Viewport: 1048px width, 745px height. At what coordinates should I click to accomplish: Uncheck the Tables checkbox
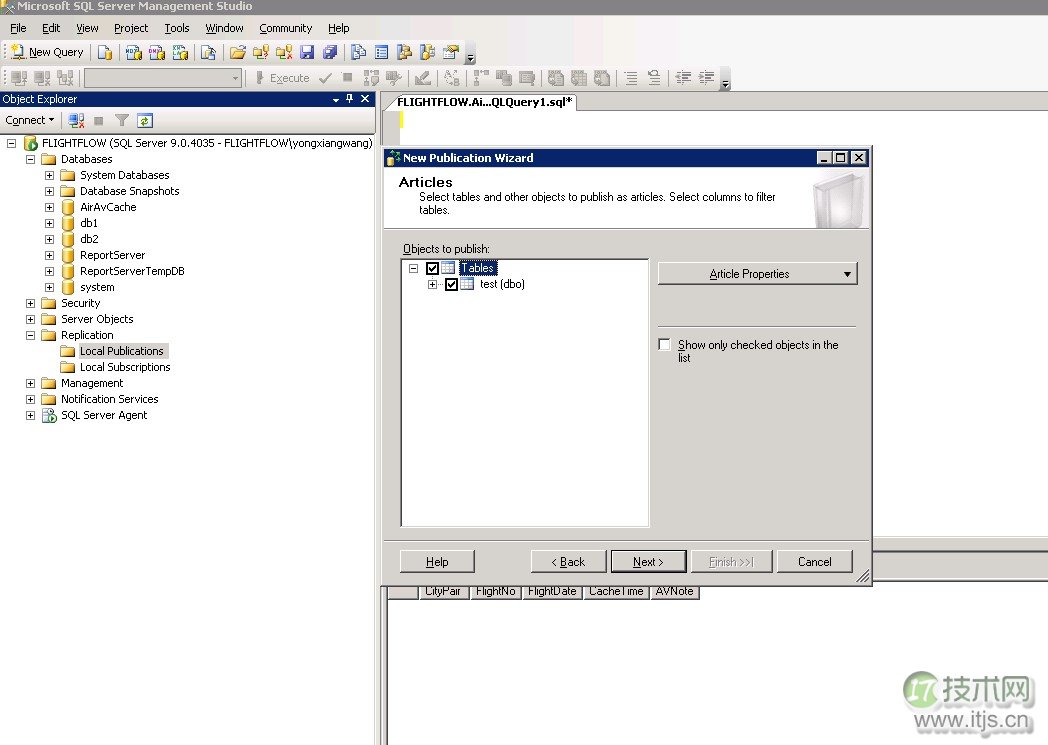(432, 268)
